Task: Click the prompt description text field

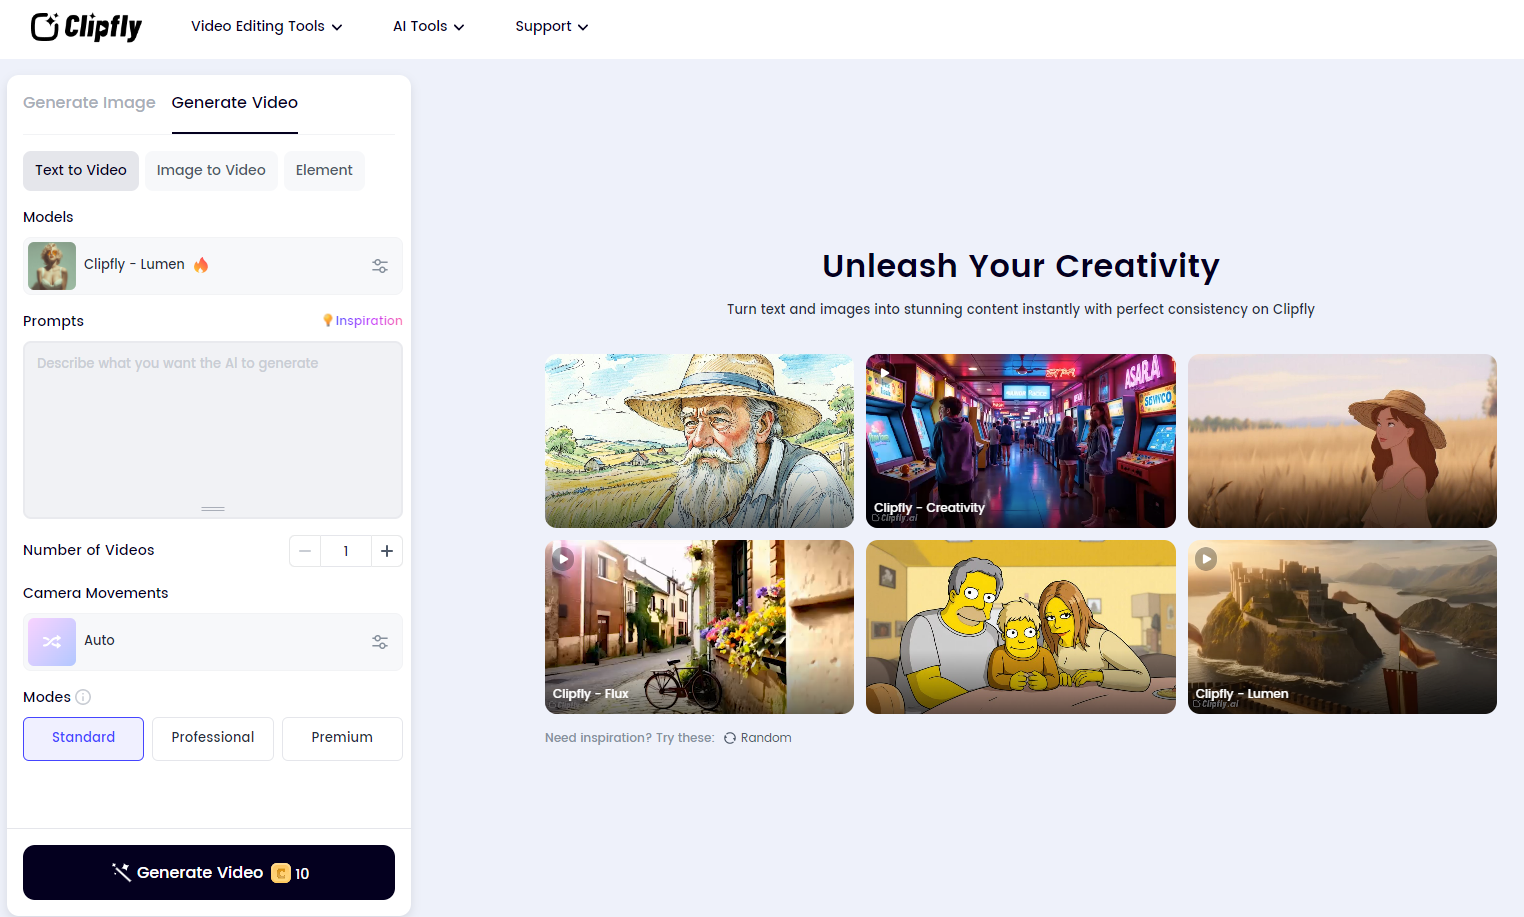Action: pos(212,430)
